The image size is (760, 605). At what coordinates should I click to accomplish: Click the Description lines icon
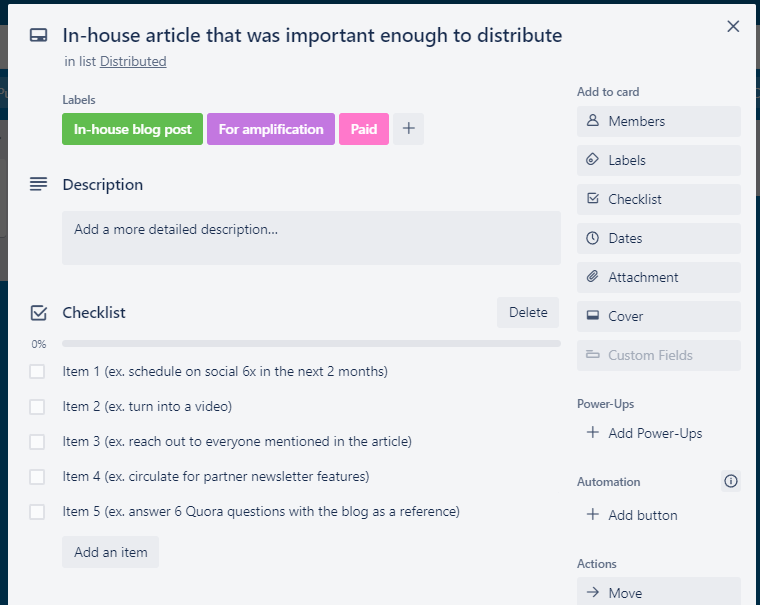click(x=38, y=184)
